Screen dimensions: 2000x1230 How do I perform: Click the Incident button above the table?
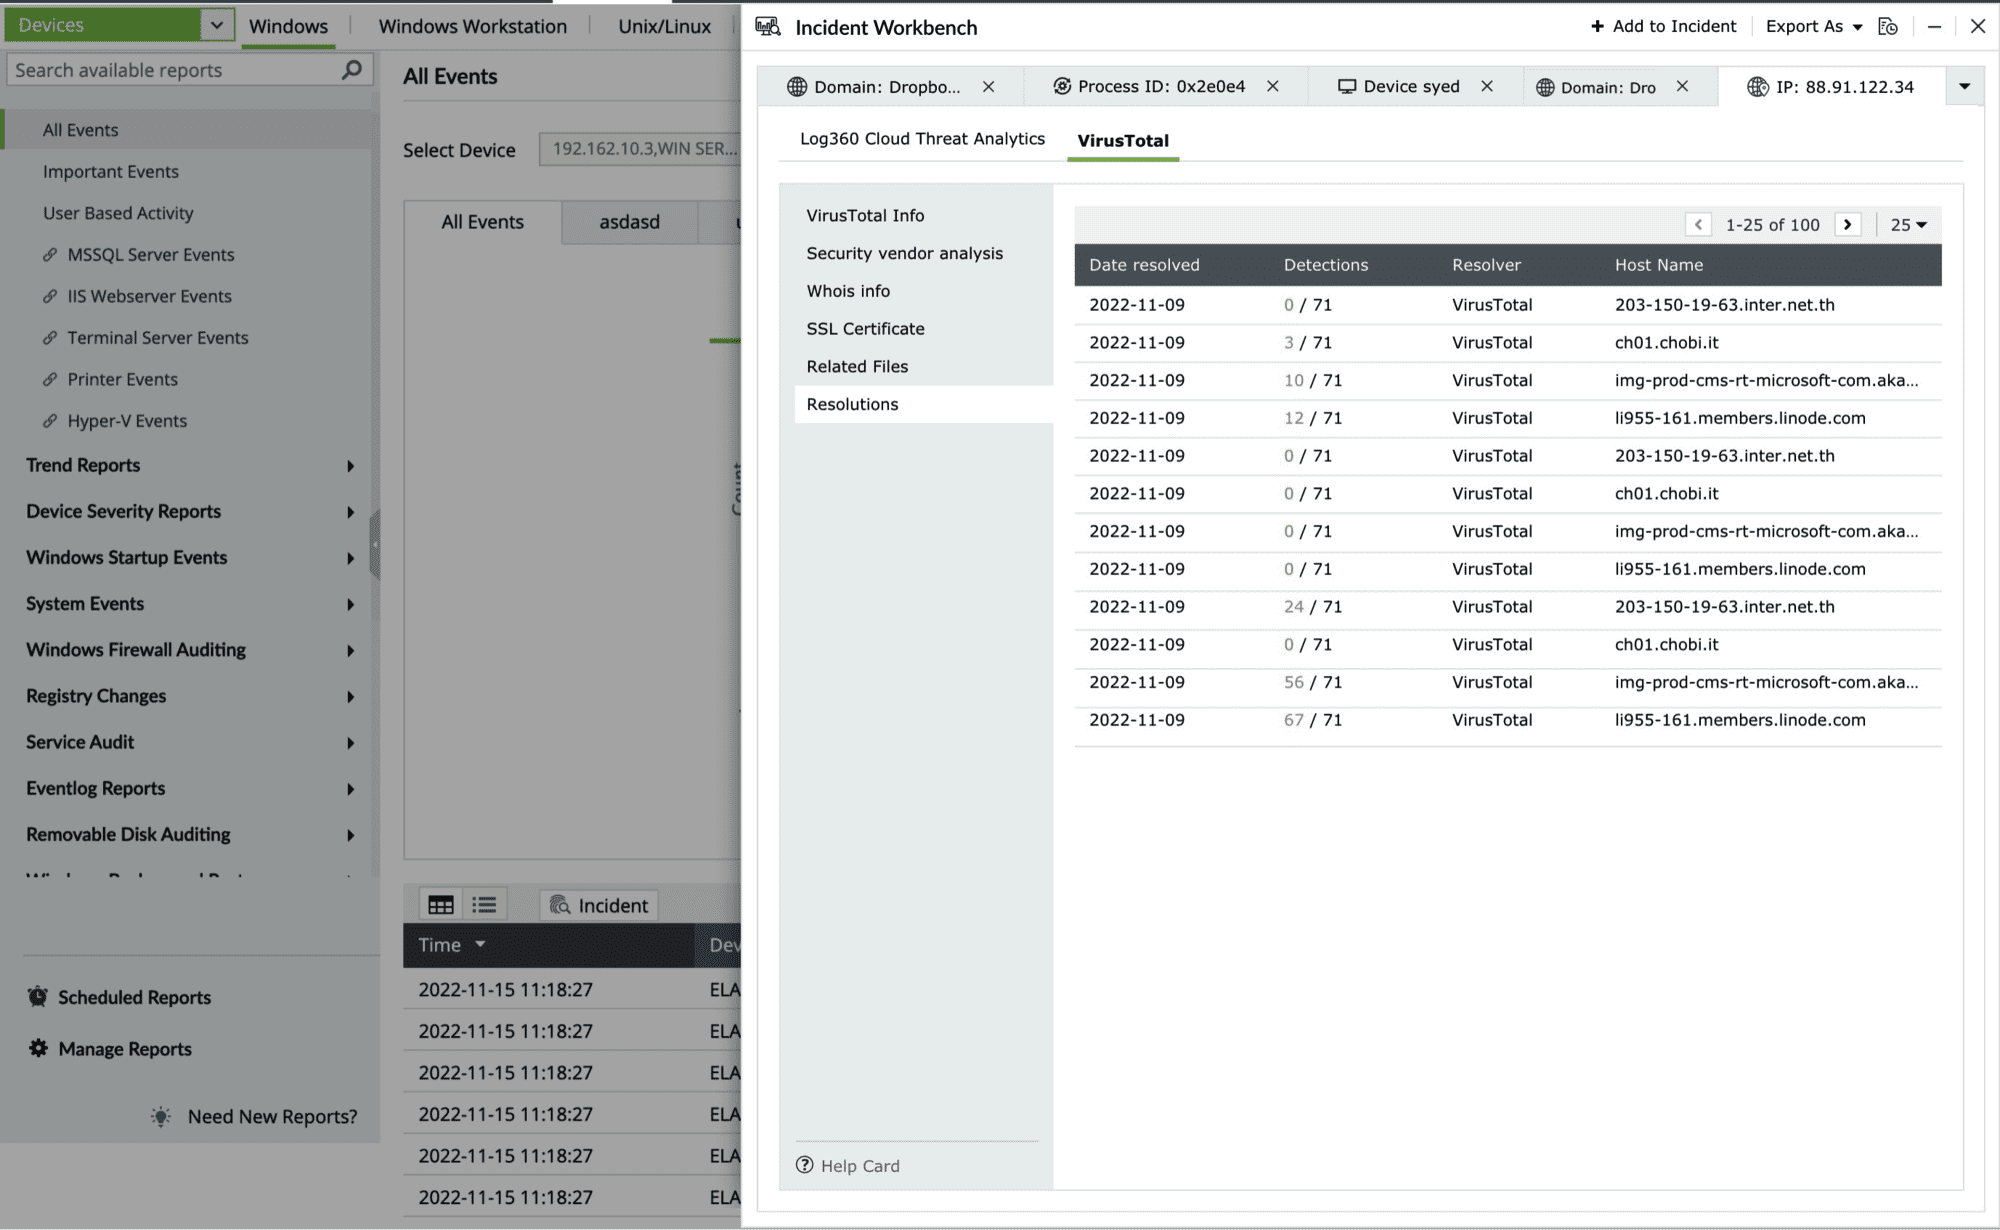[x=599, y=905]
